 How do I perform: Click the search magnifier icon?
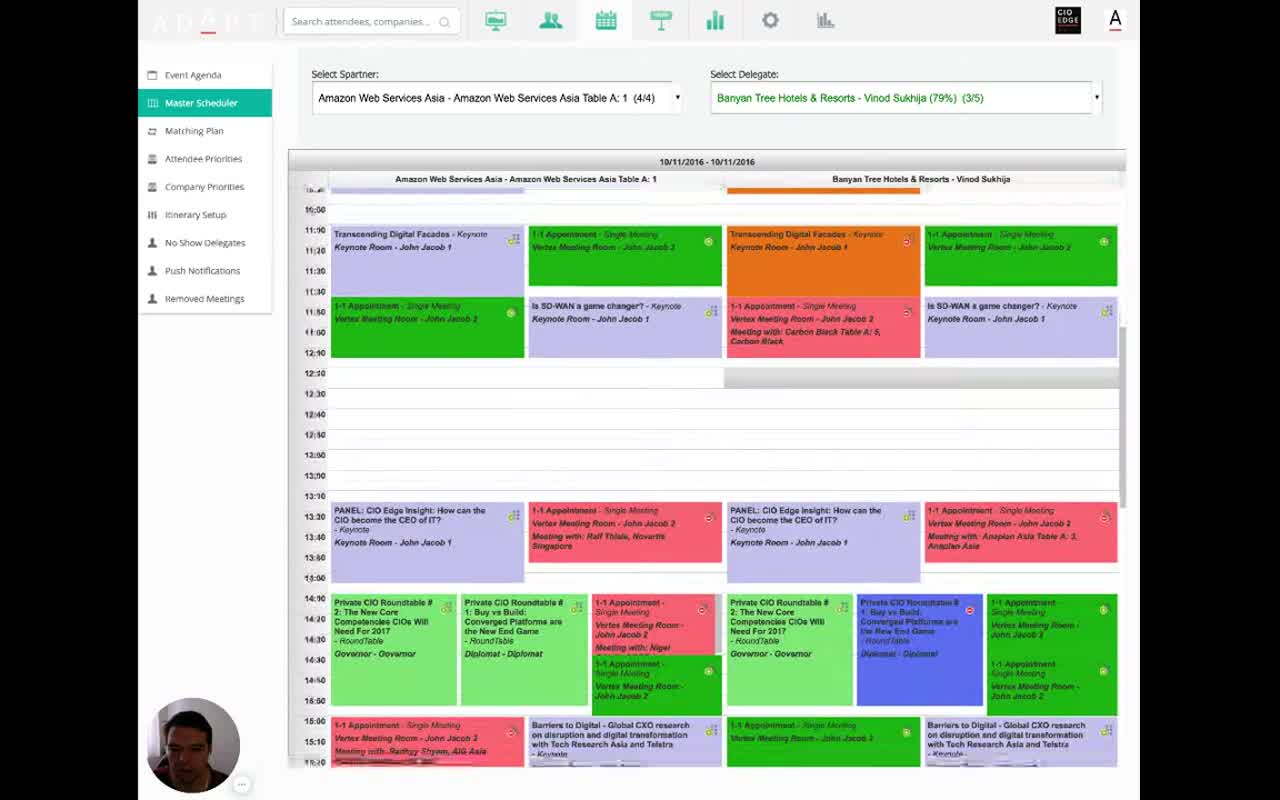[445, 22]
